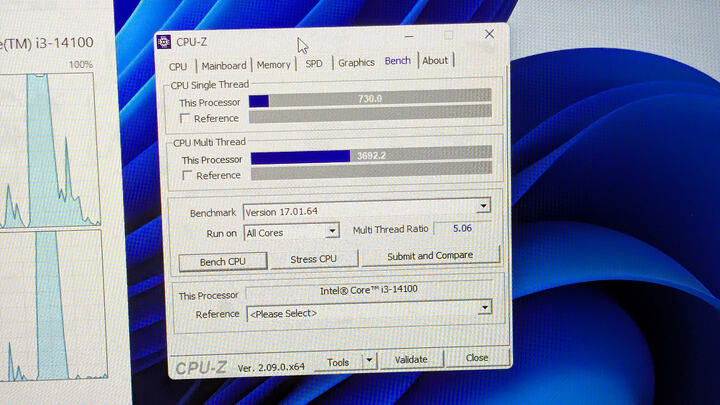Screen dimensions: 720x405
Task: Enable Reference checkbox under CPU Single Thread
Action: point(185,119)
